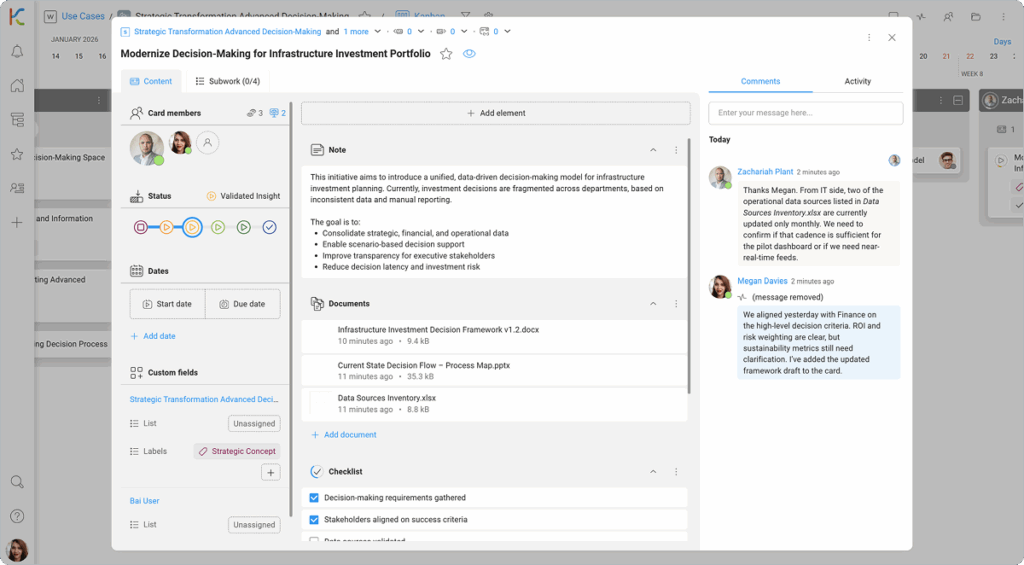Click the 'Add document' link
This screenshot has width=1024, height=565.
343,435
